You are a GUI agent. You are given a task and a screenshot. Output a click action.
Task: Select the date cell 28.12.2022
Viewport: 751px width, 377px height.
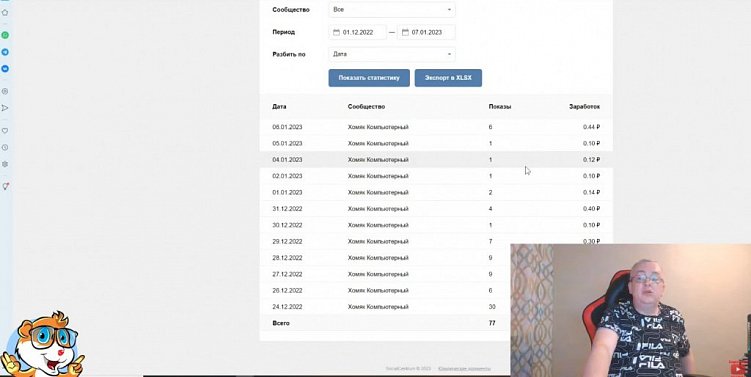[x=287, y=258]
